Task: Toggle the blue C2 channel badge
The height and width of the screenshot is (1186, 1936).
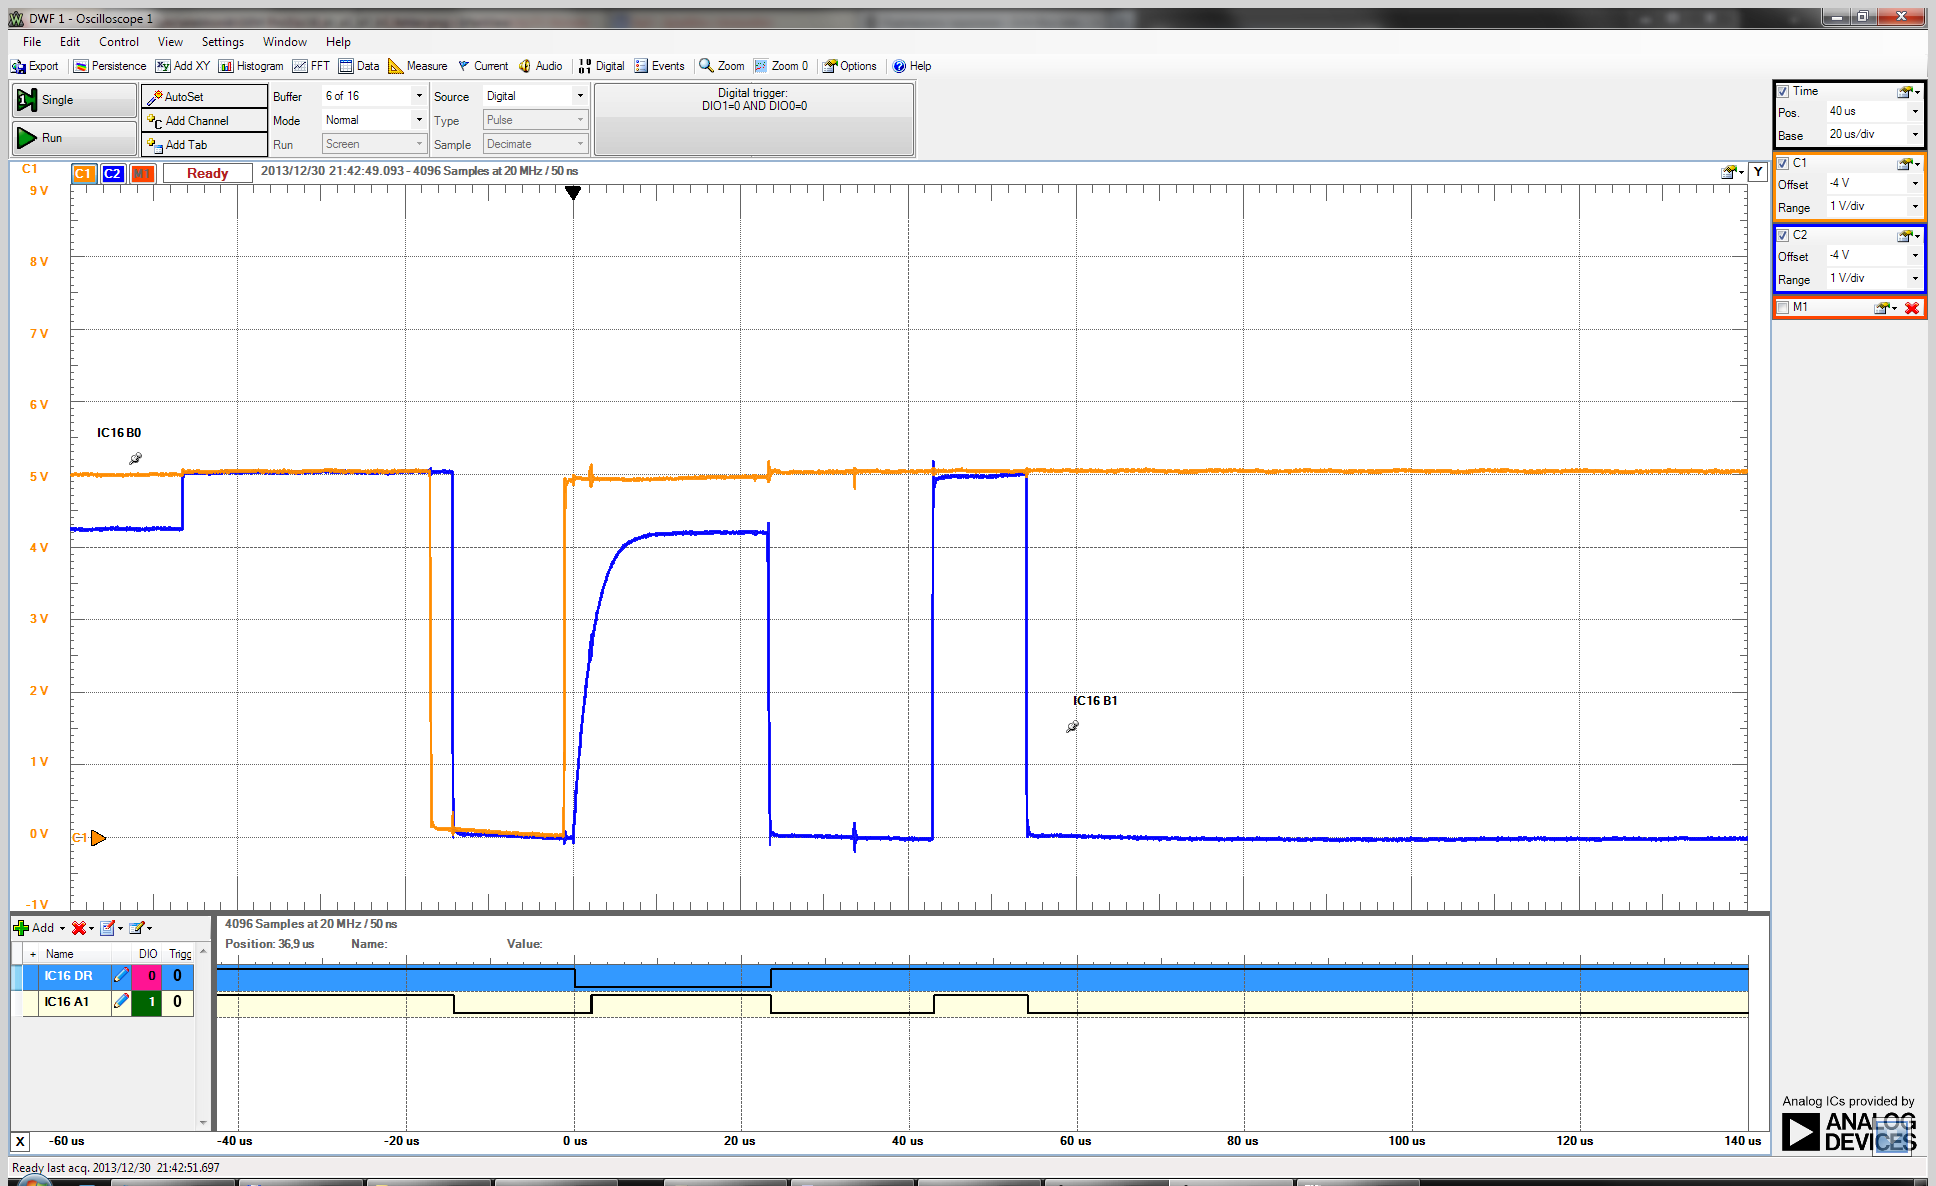Action: click(x=113, y=173)
